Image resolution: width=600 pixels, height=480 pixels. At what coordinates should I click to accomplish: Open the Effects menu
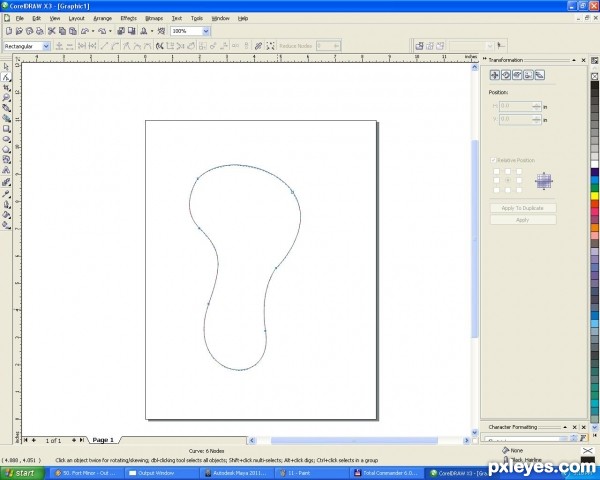tap(128, 18)
